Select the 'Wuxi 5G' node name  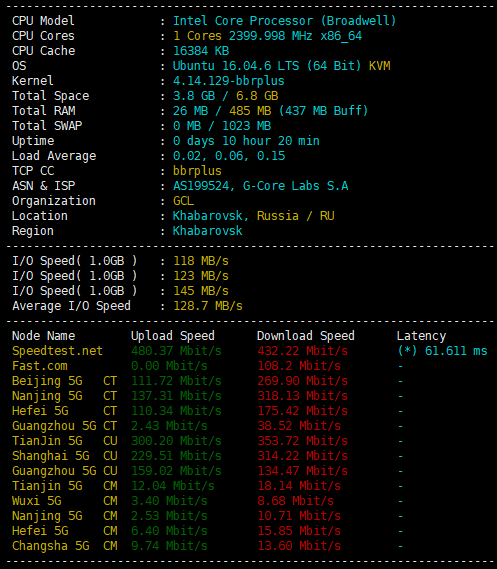tap(37, 501)
